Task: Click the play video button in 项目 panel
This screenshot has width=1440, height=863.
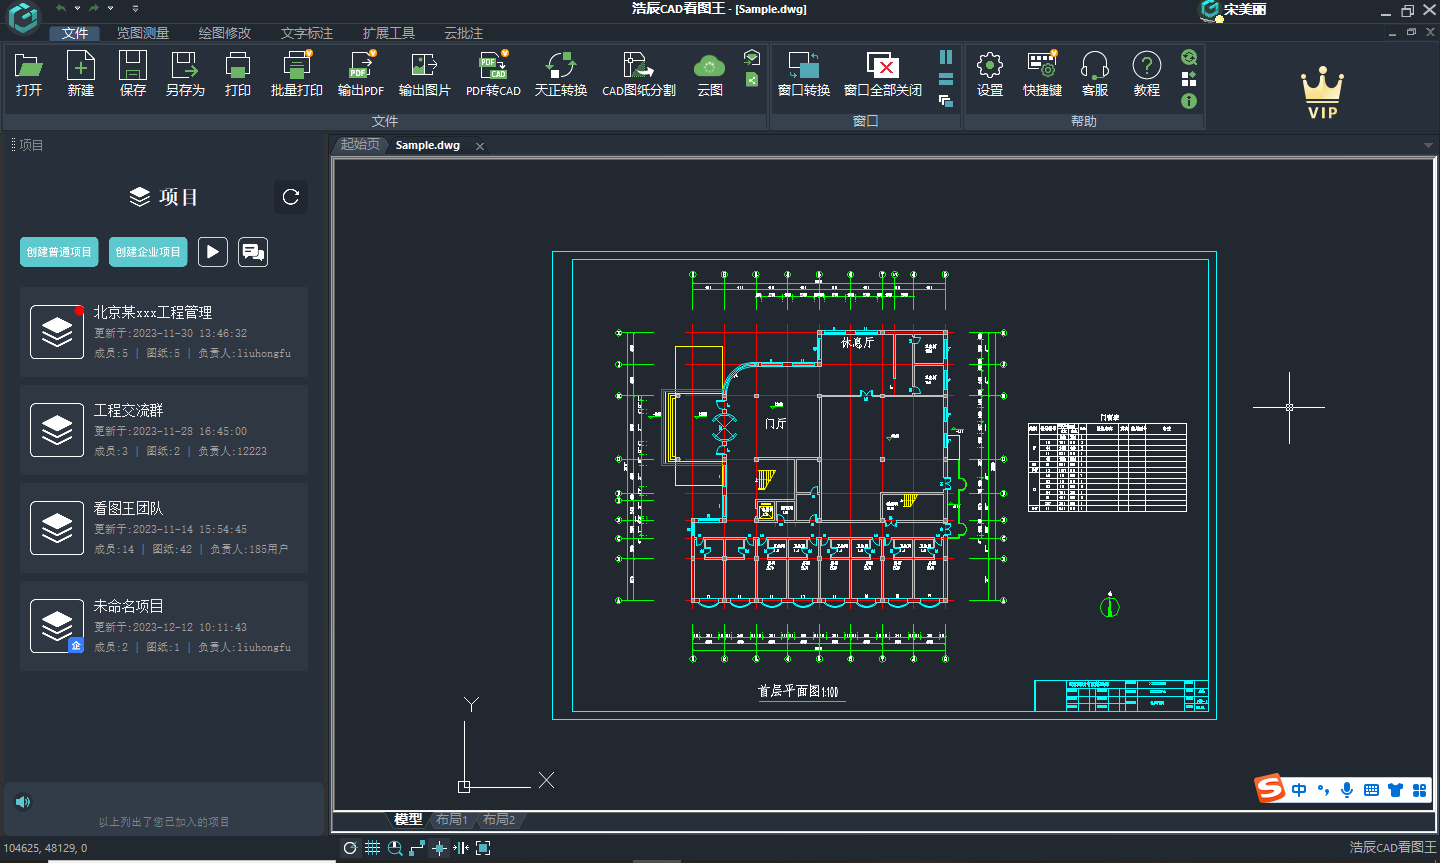Action: pos(213,252)
